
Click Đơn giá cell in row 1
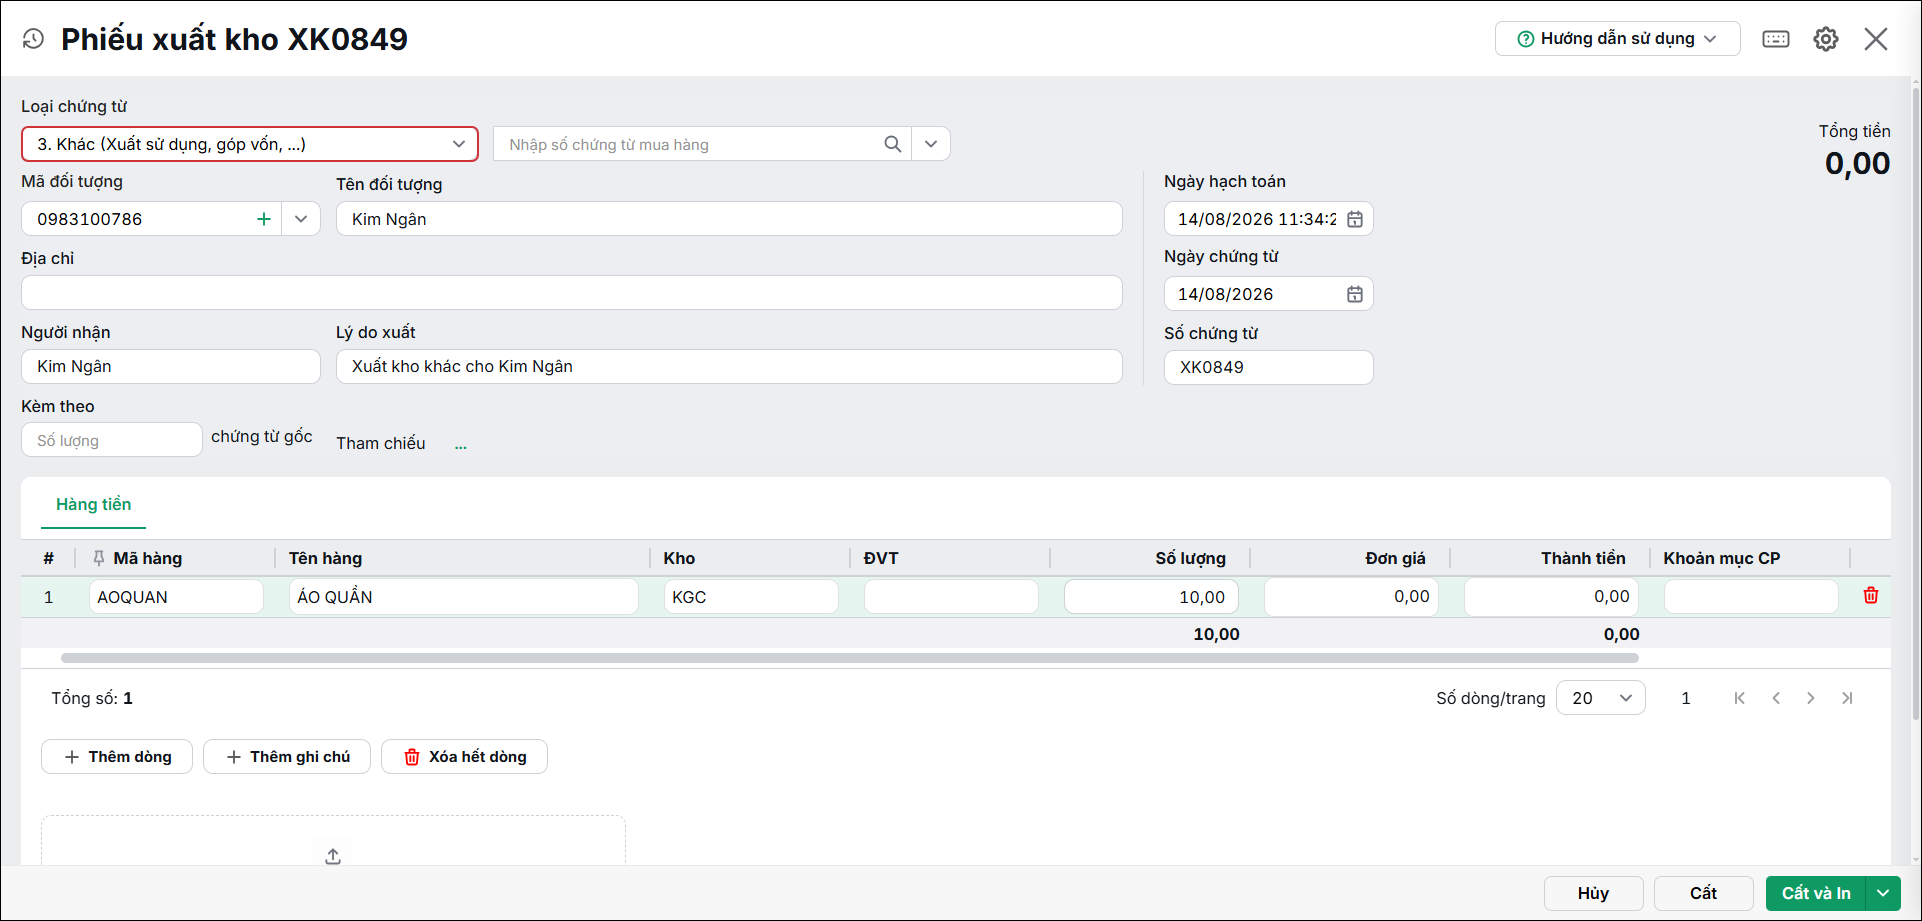click(1351, 597)
